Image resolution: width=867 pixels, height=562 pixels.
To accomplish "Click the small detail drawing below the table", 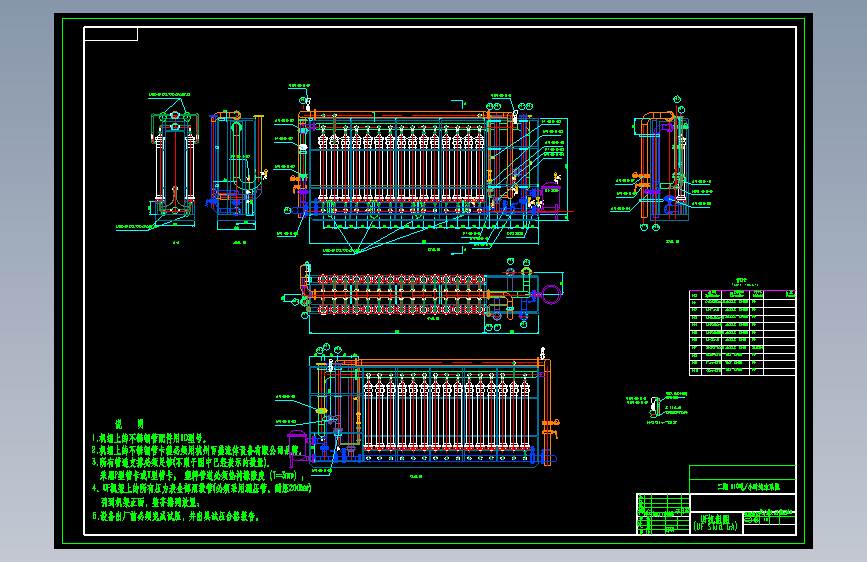I will coord(658,408).
